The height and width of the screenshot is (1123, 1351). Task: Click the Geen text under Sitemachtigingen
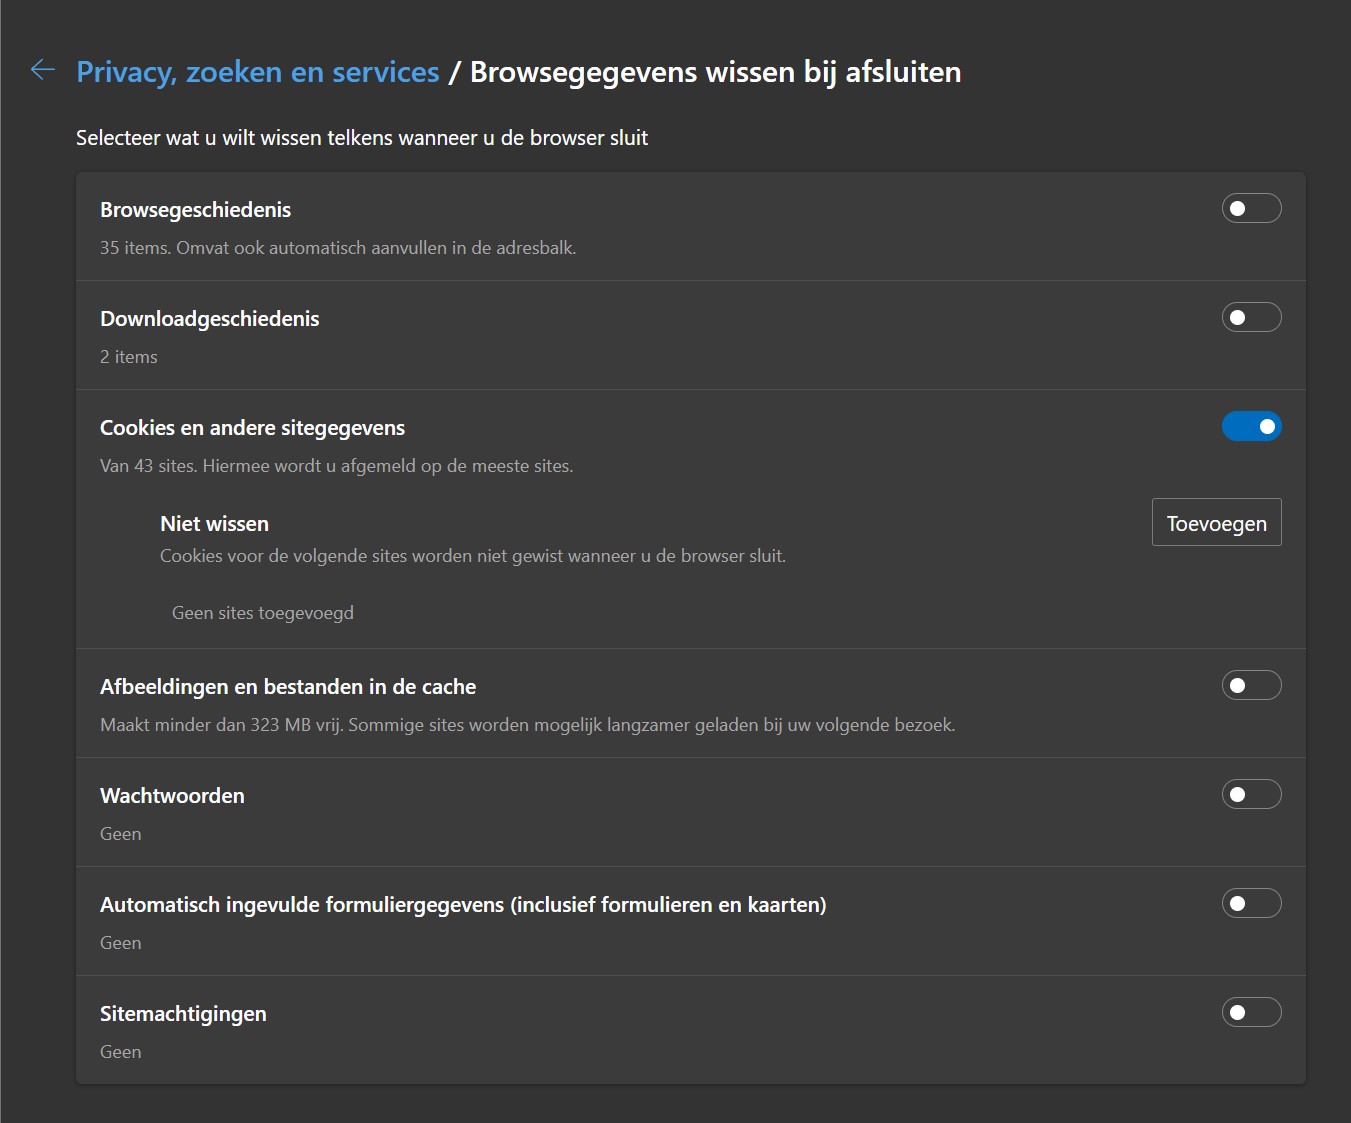click(119, 1051)
